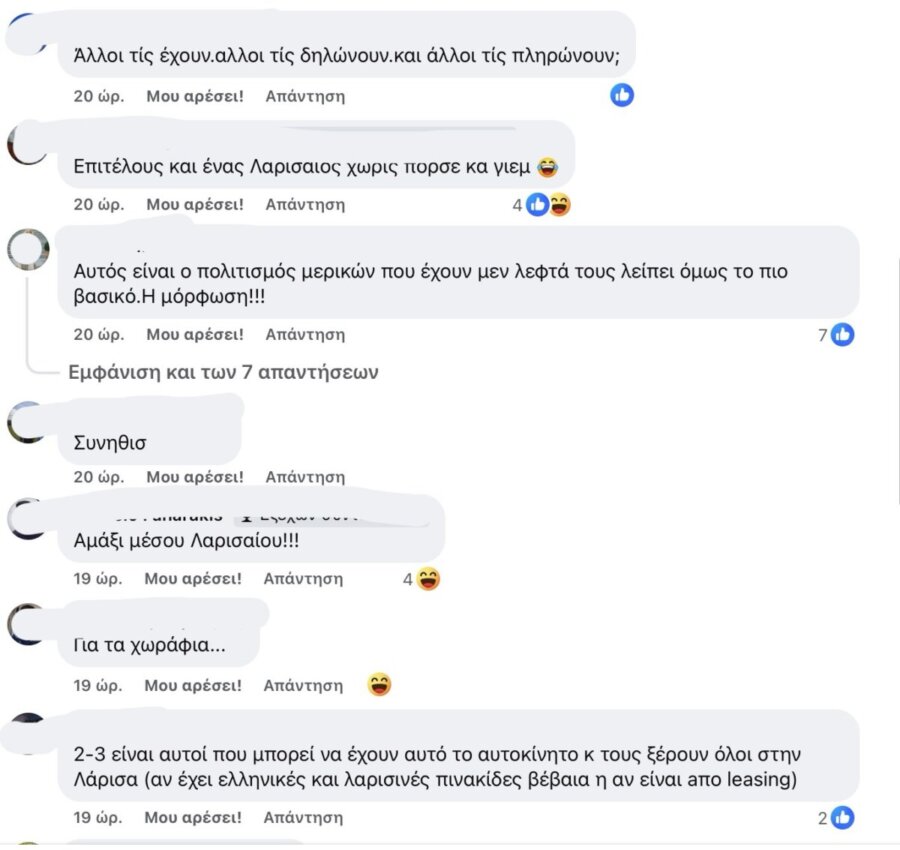Reply to the comment Συνηθισ
Viewport: 900px width, 850px height.
[305, 476]
